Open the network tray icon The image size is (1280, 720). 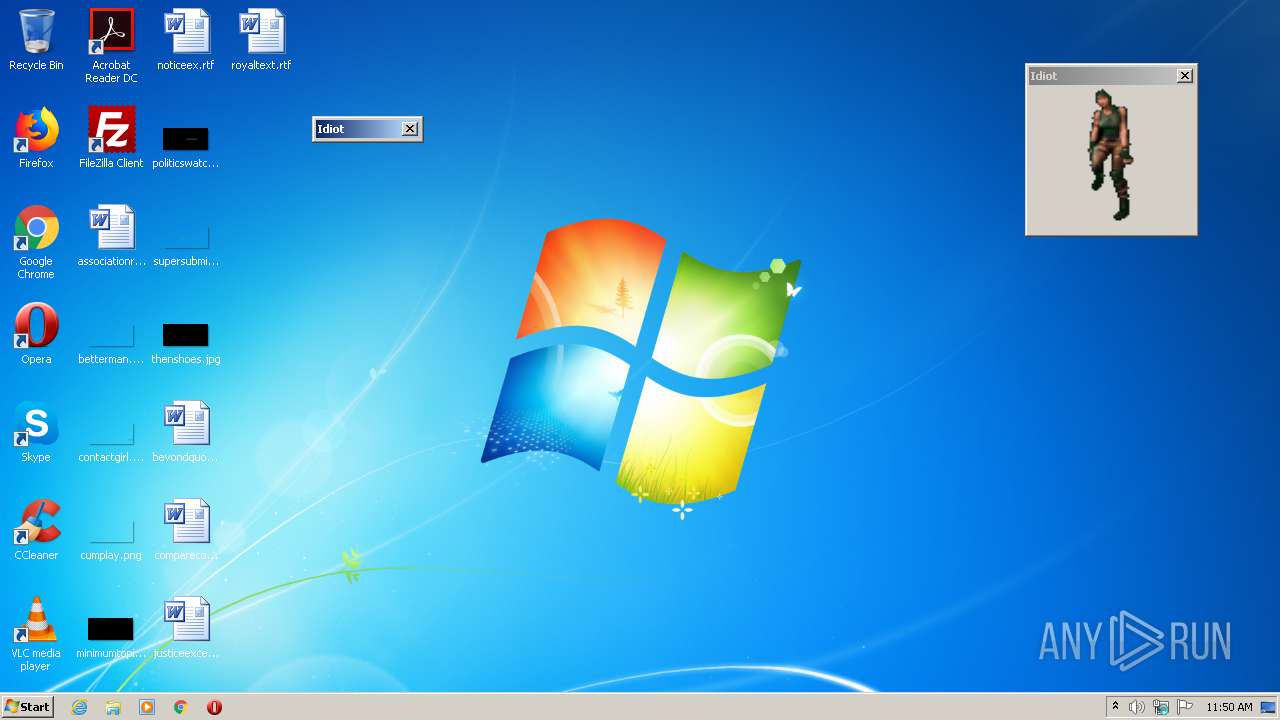1161,707
